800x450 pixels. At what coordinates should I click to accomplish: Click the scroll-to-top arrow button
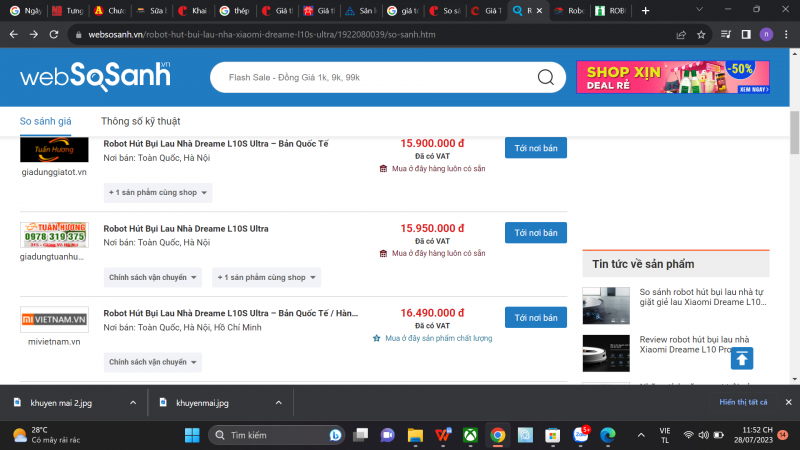pos(742,358)
